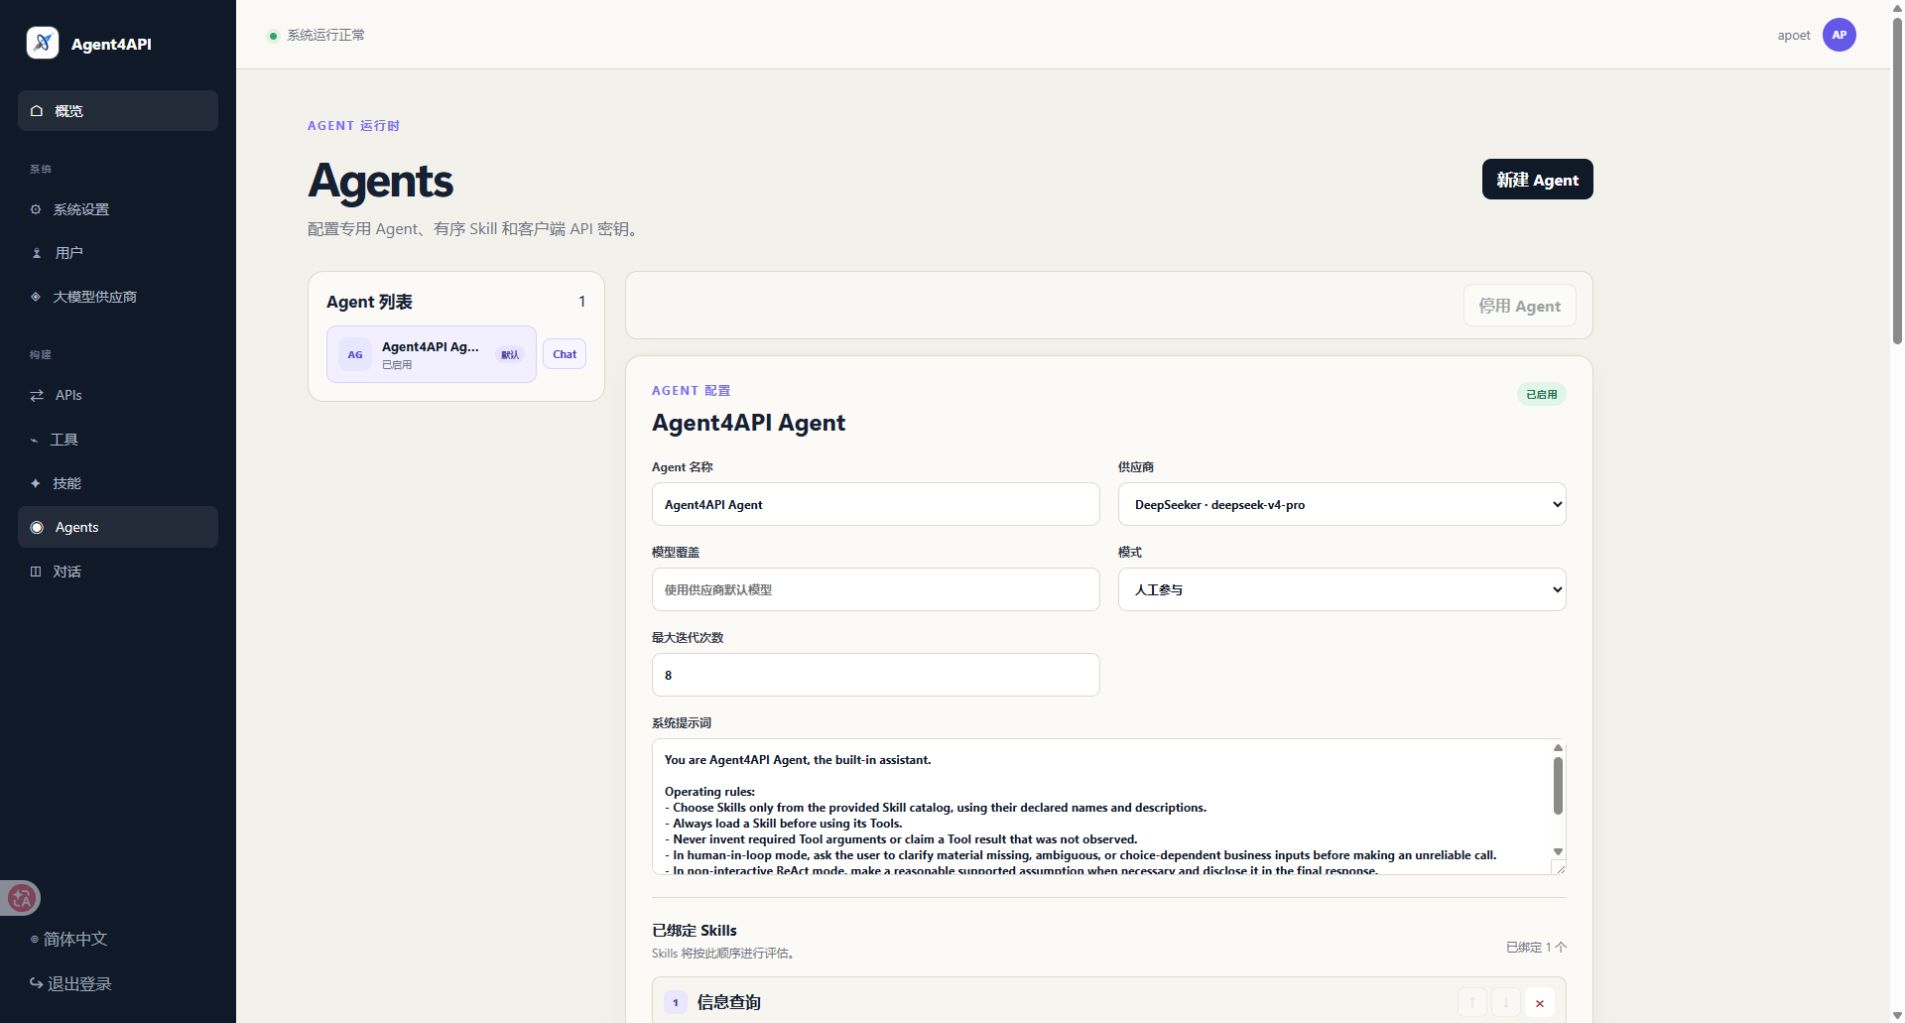Click the page scrollbar down arrow
The height and width of the screenshot is (1023, 1905).
click(x=1896, y=1015)
